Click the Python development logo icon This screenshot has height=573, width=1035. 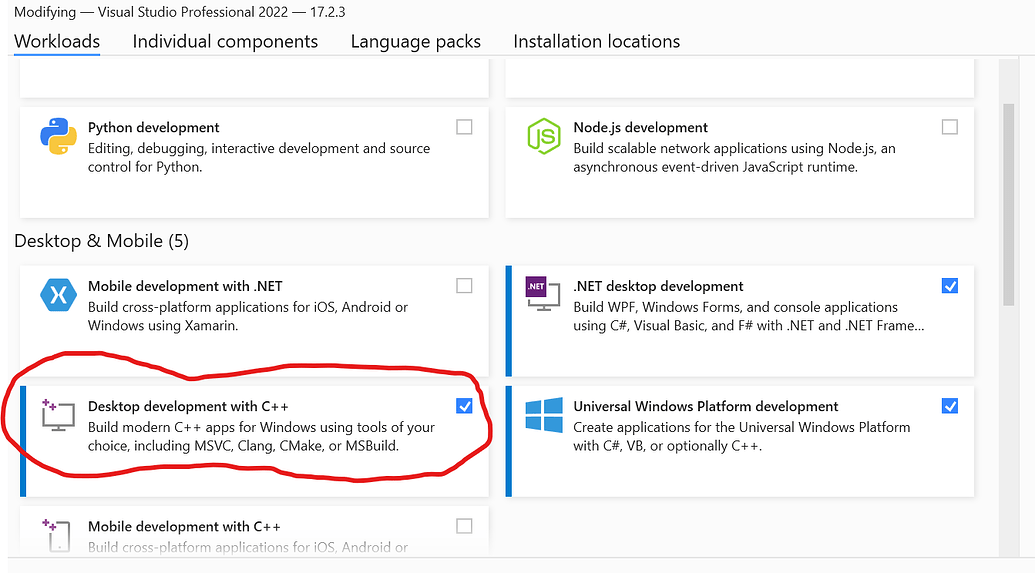click(x=58, y=137)
